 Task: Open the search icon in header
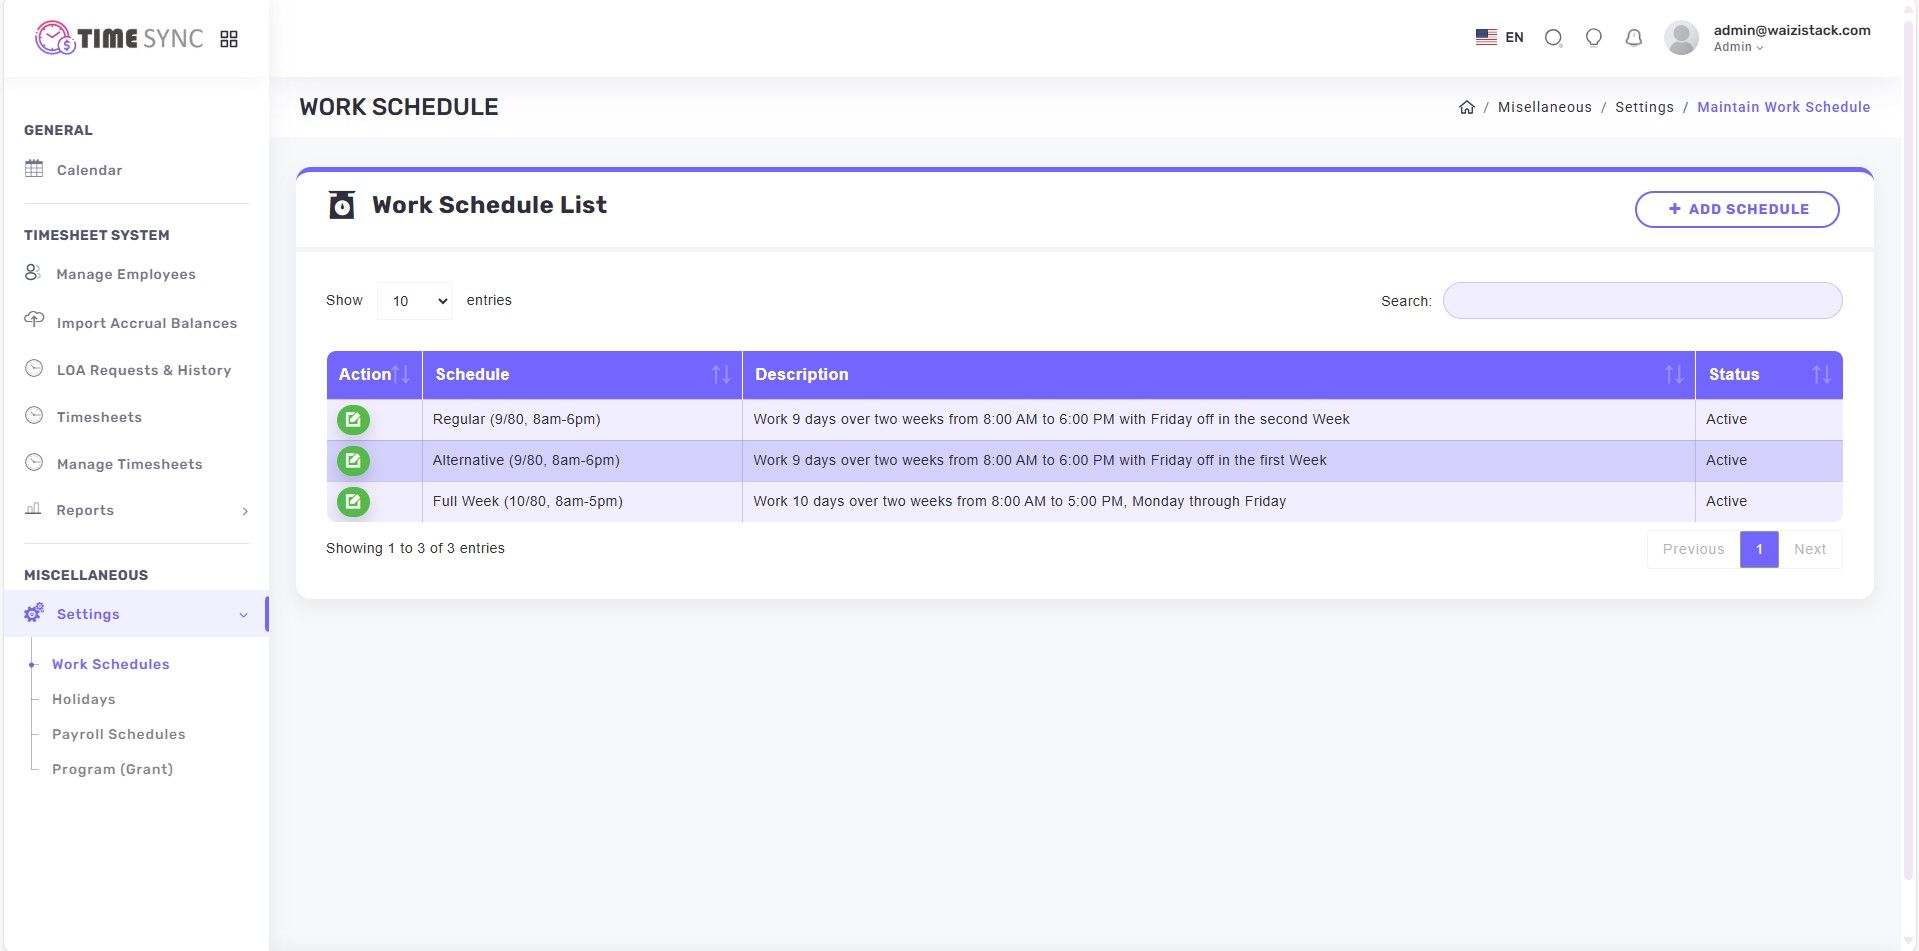1553,38
